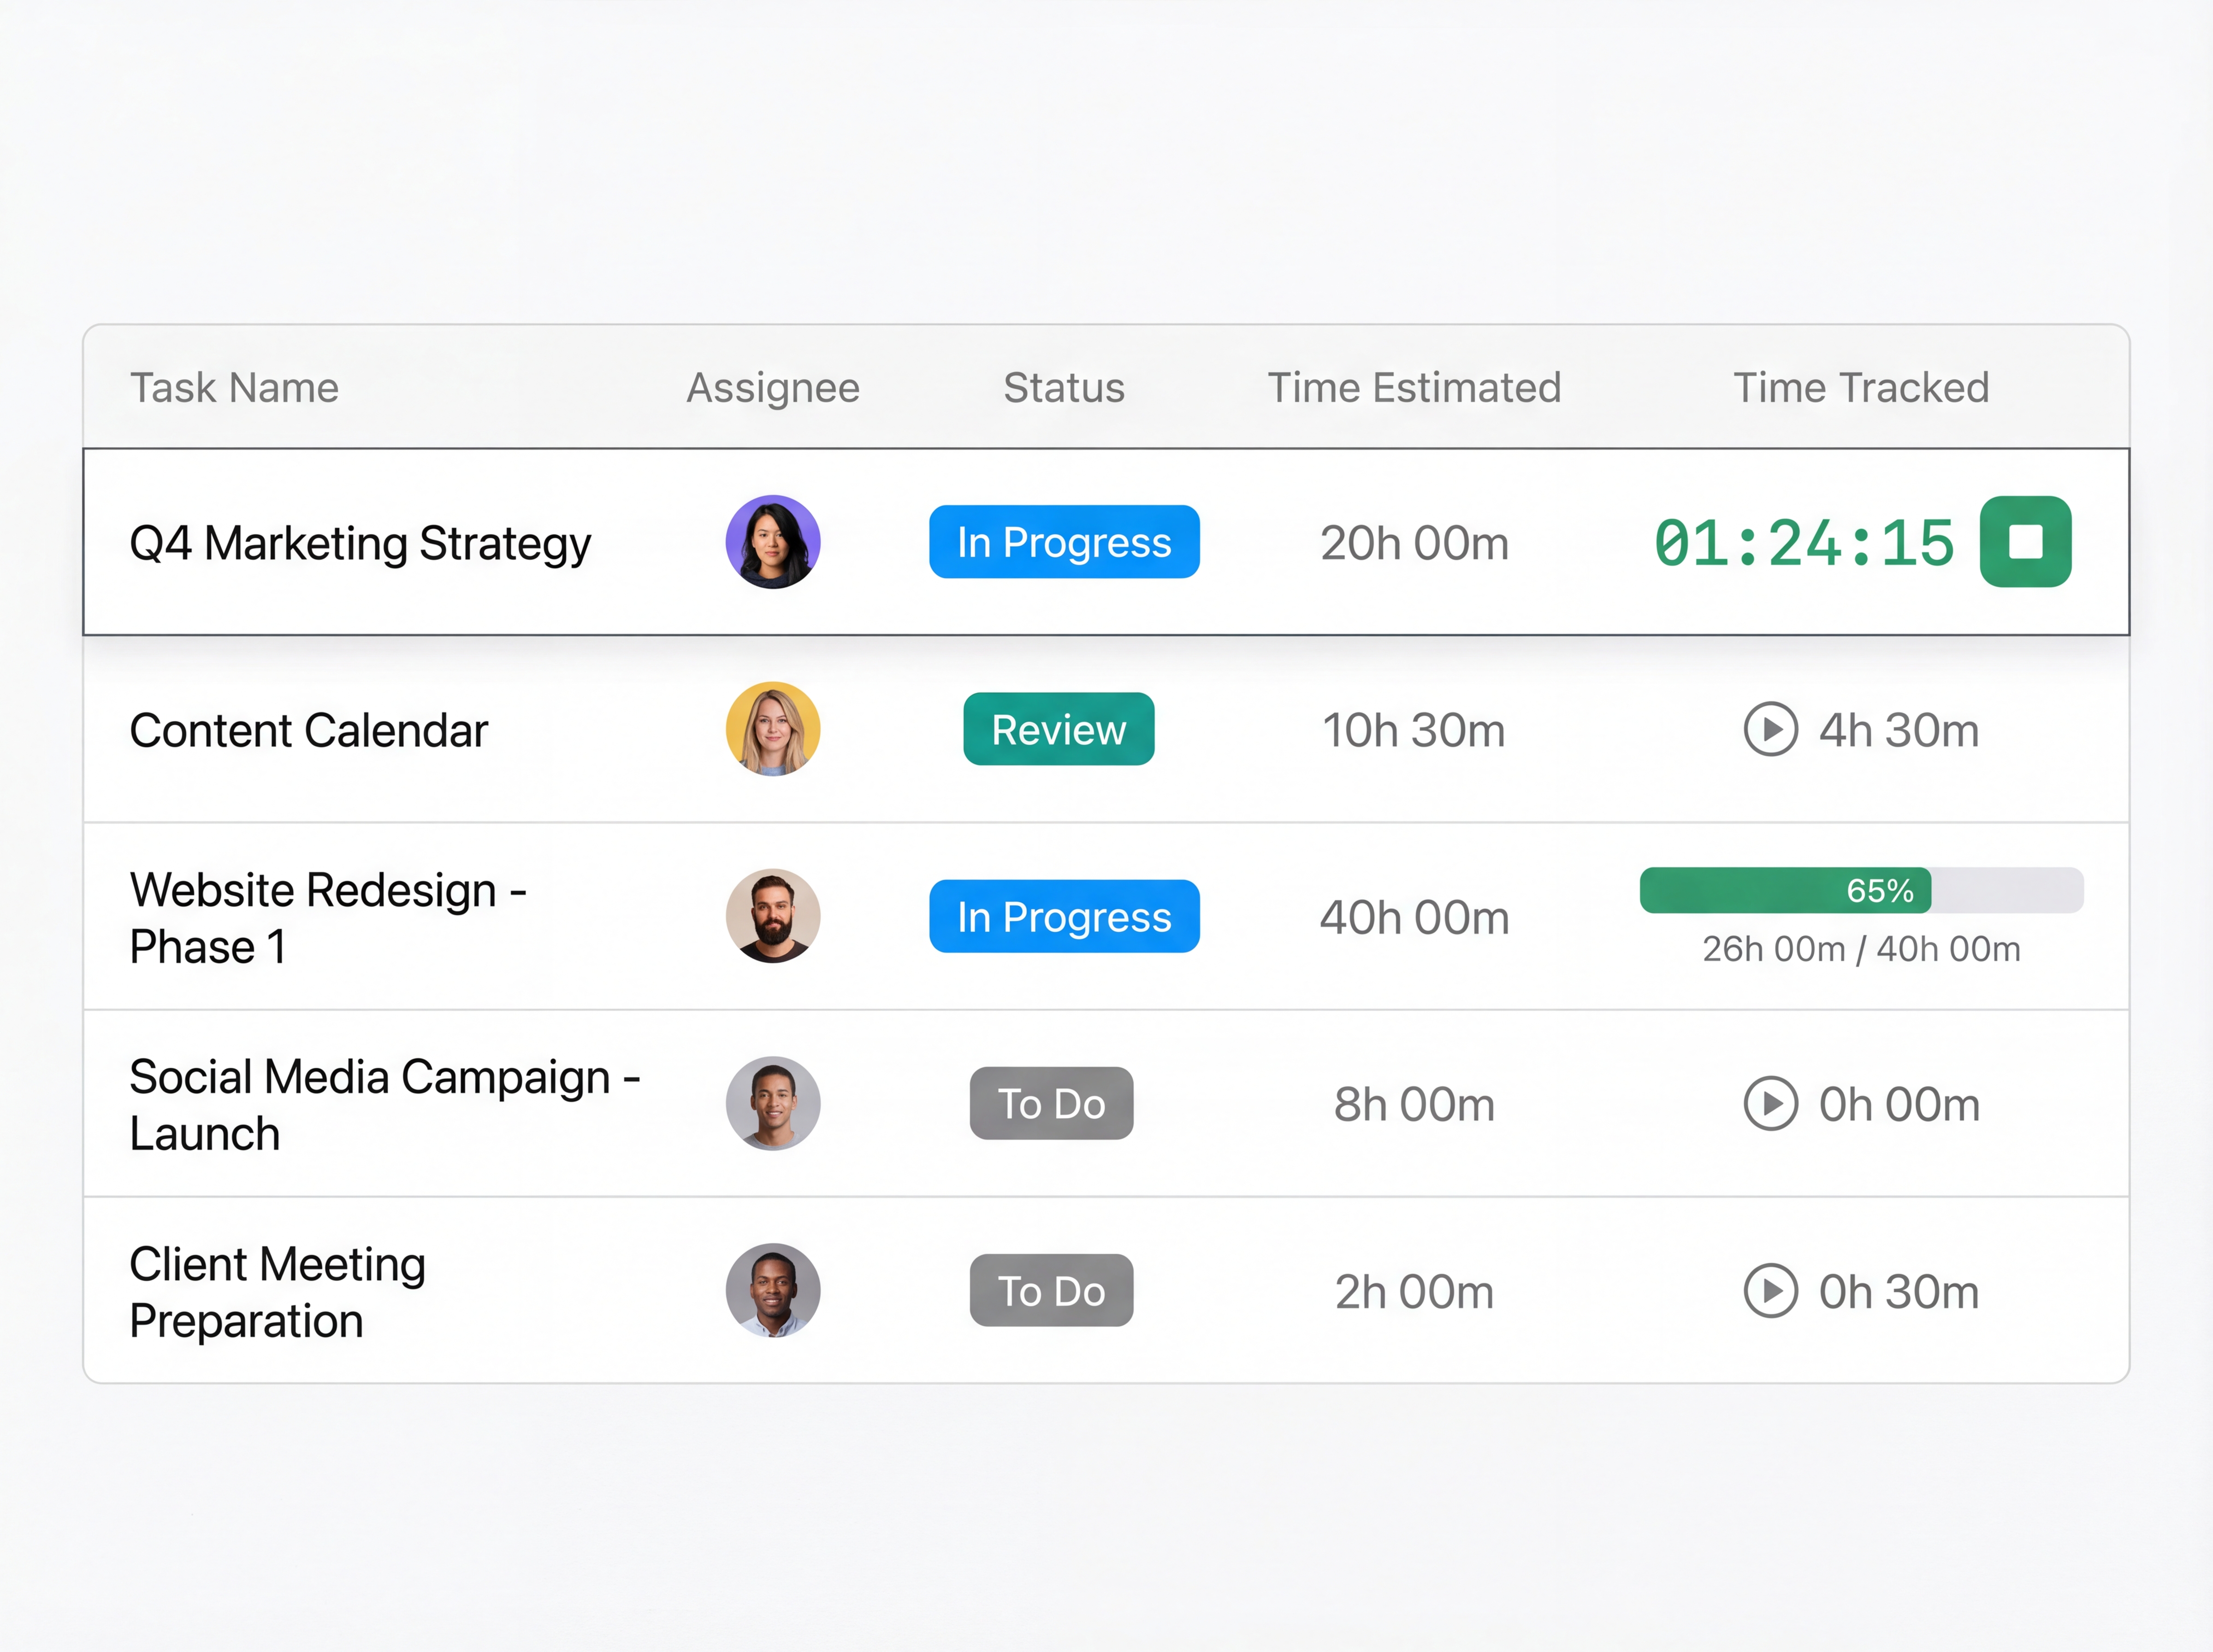Stop the running Q4 Marketing Strategy timer
2213x1652 pixels.
(x=2025, y=541)
